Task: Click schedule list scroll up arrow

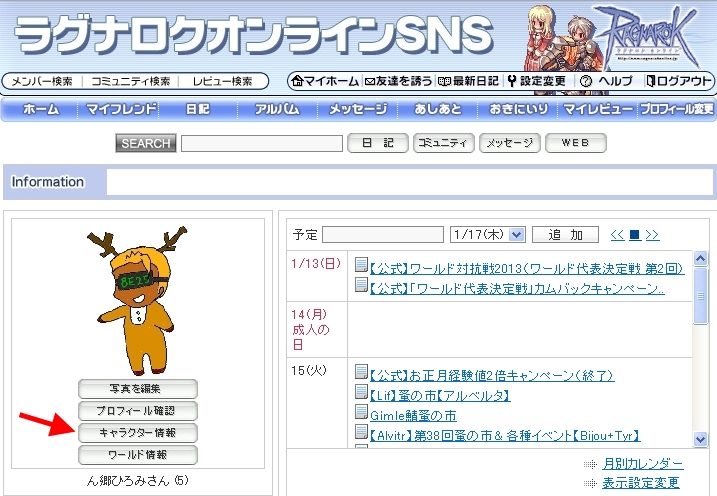Action: pyautogui.click(x=700, y=258)
